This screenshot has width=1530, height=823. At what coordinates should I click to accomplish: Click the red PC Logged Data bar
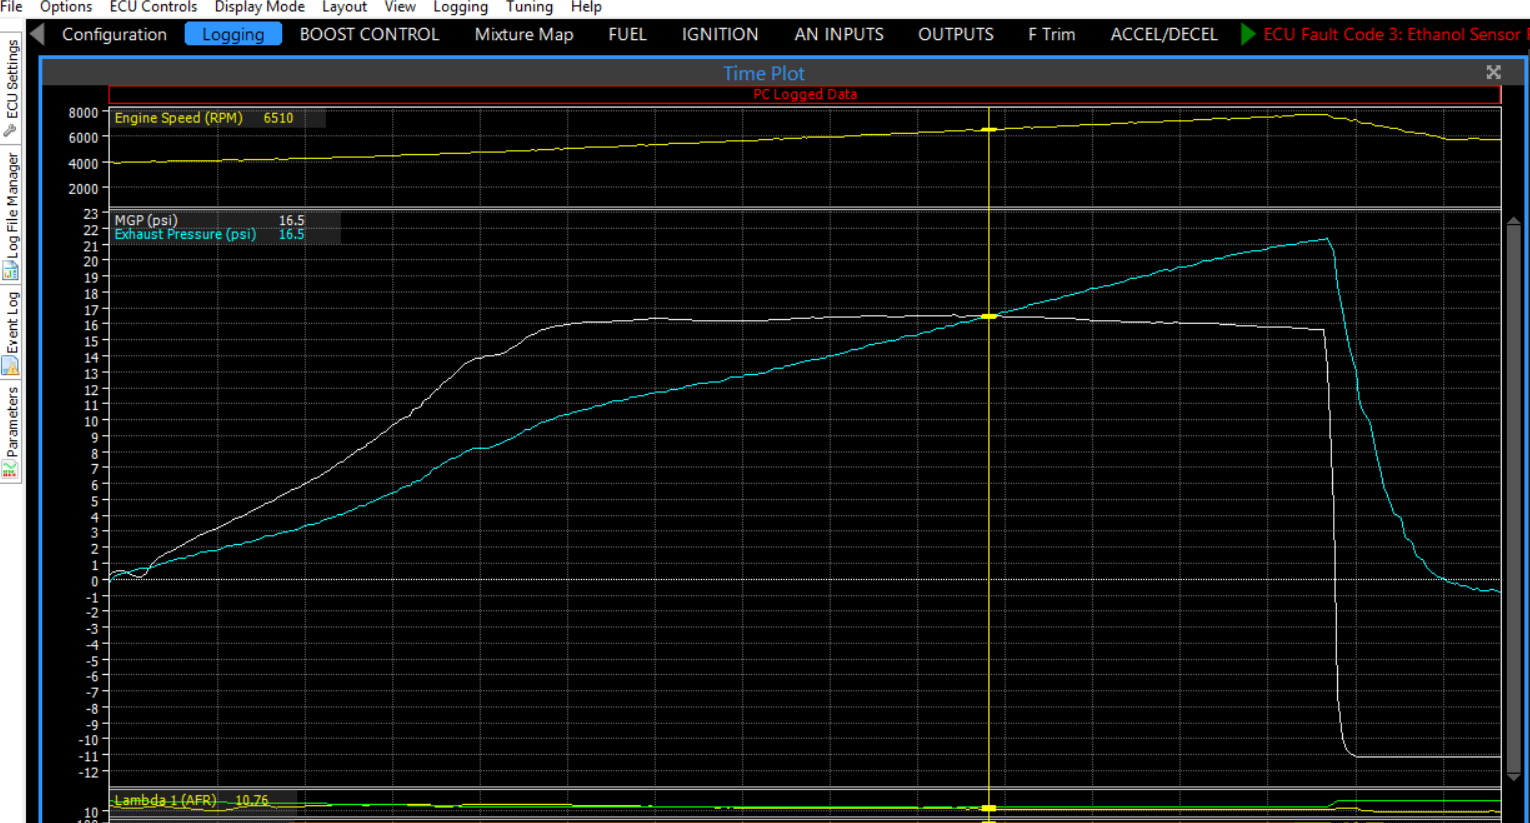click(804, 94)
